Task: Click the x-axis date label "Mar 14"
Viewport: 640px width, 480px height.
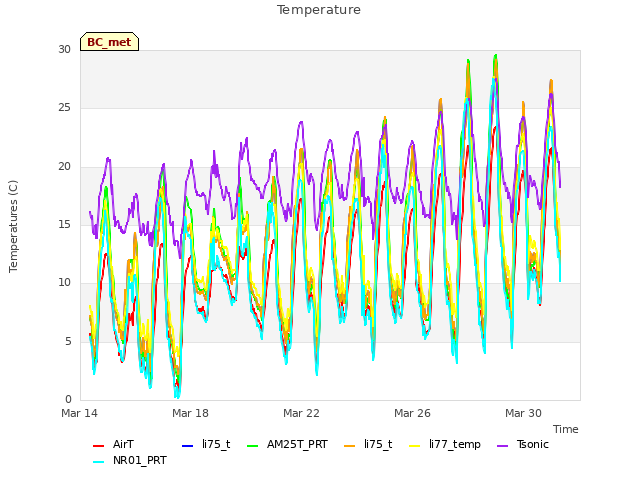Action: (80, 413)
